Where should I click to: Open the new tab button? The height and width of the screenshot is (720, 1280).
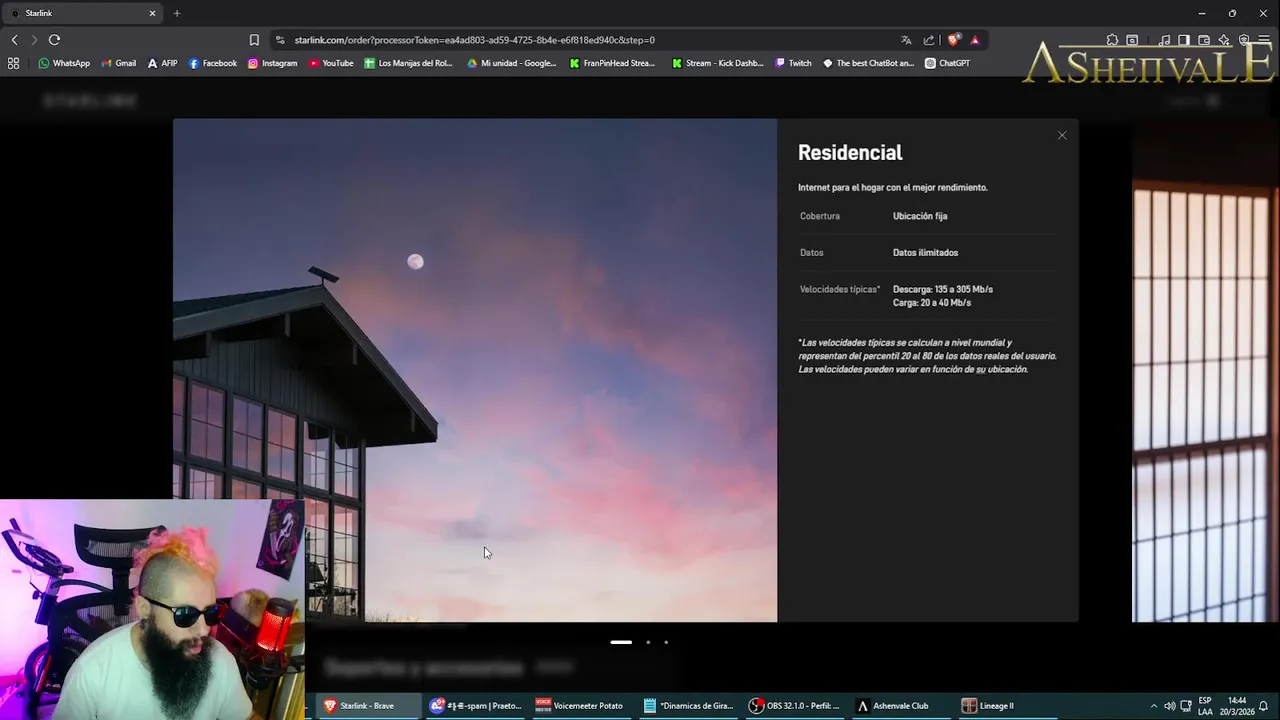pyautogui.click(x=177, y=13)
